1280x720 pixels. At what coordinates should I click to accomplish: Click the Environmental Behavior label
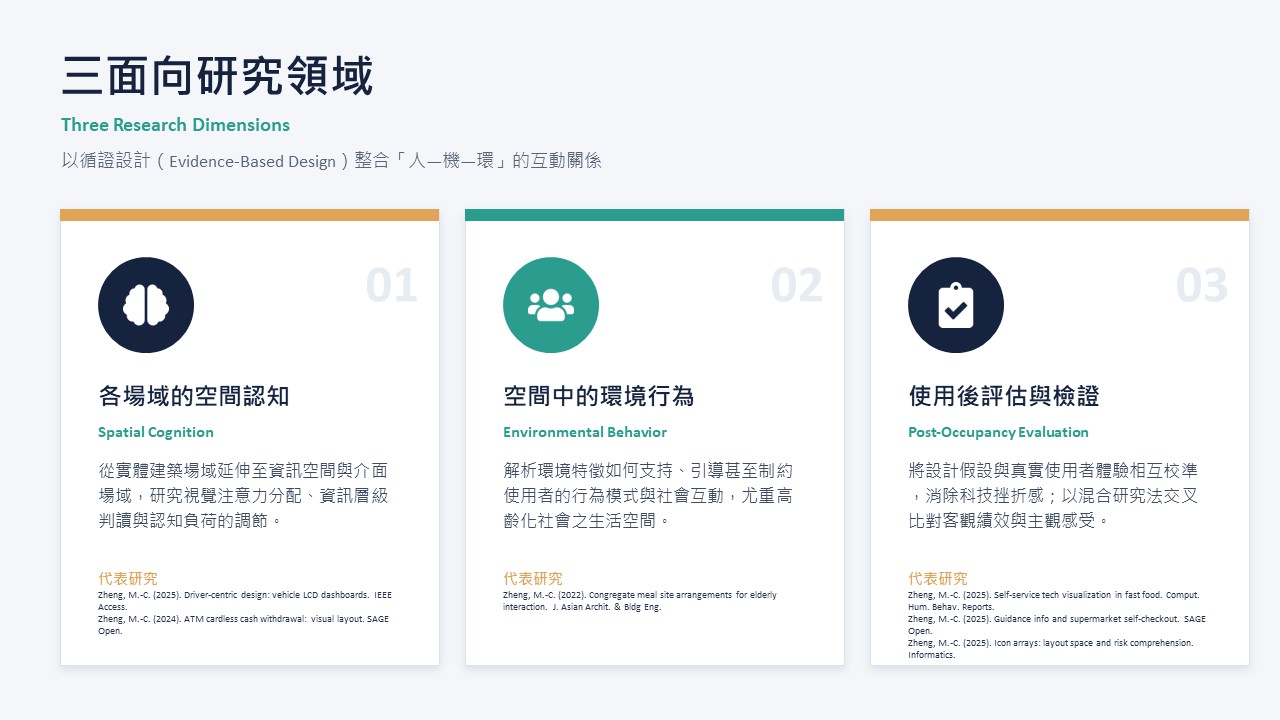[585, 432]
